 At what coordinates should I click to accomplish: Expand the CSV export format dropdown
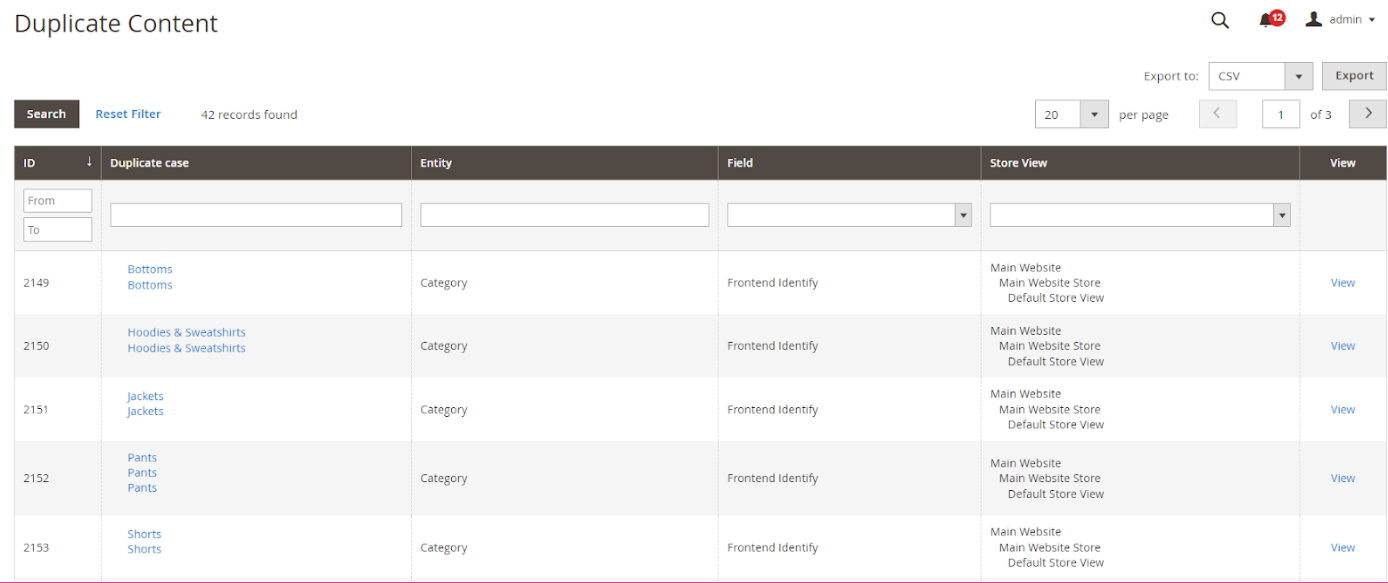[x=1298, y=76]
